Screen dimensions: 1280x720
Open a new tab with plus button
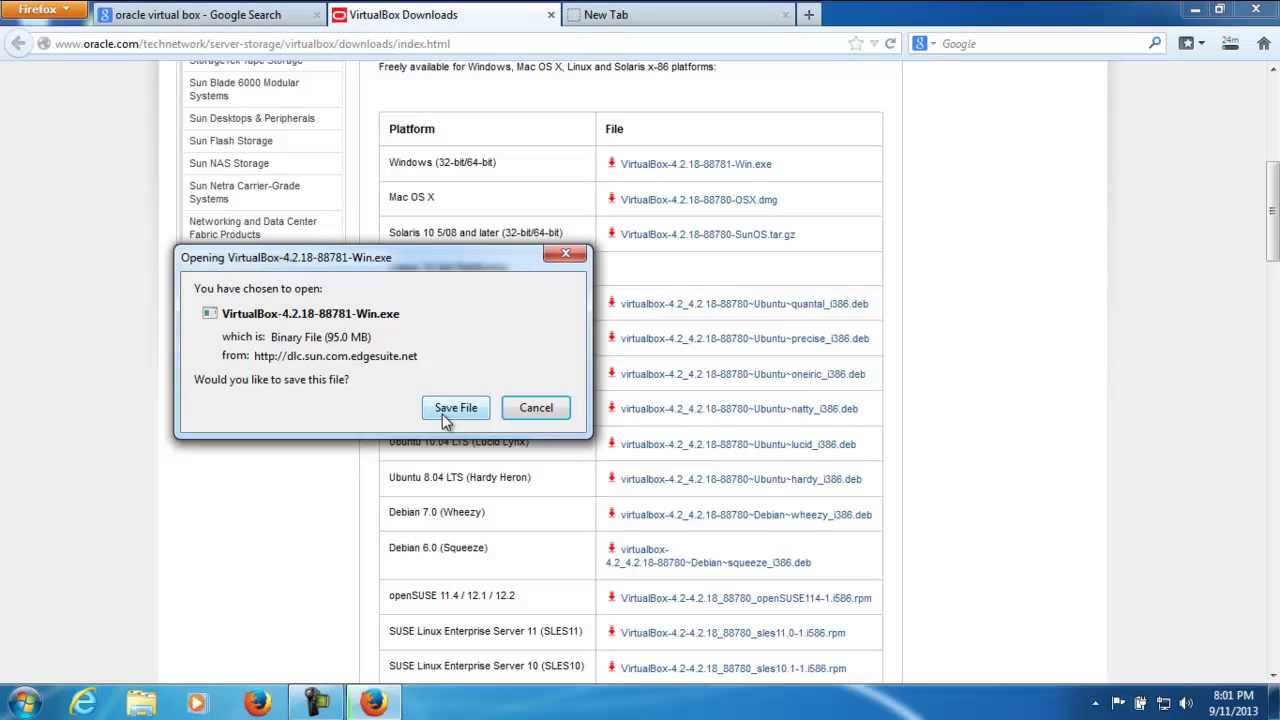[809, 15]
